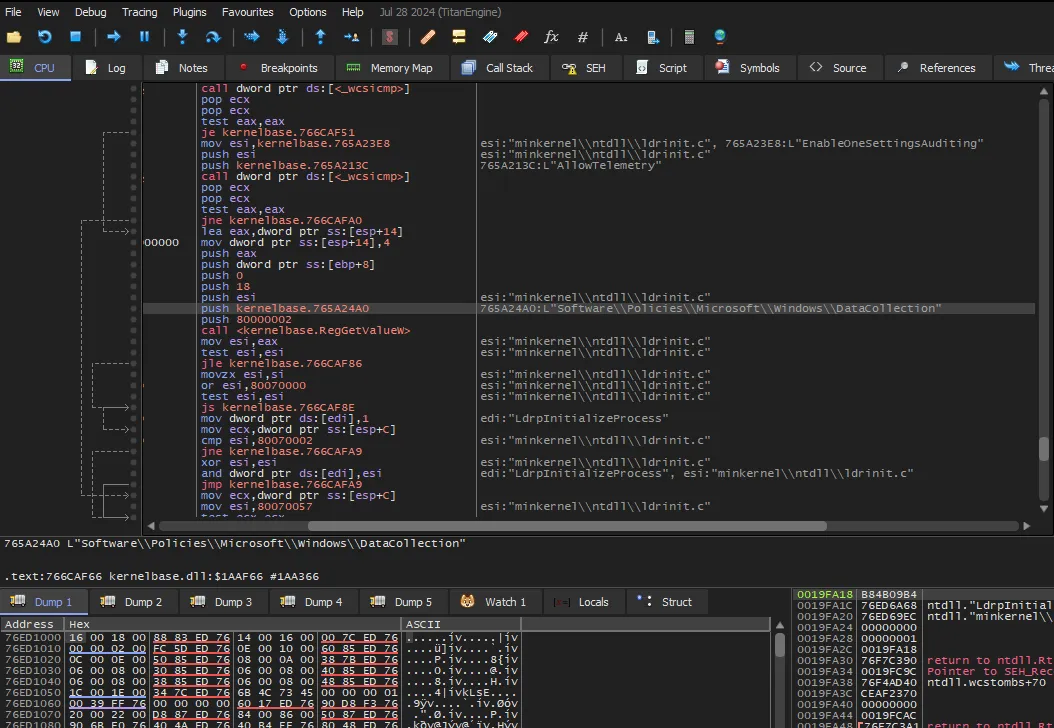Select the Dump 1 tab

pos(42,602)
